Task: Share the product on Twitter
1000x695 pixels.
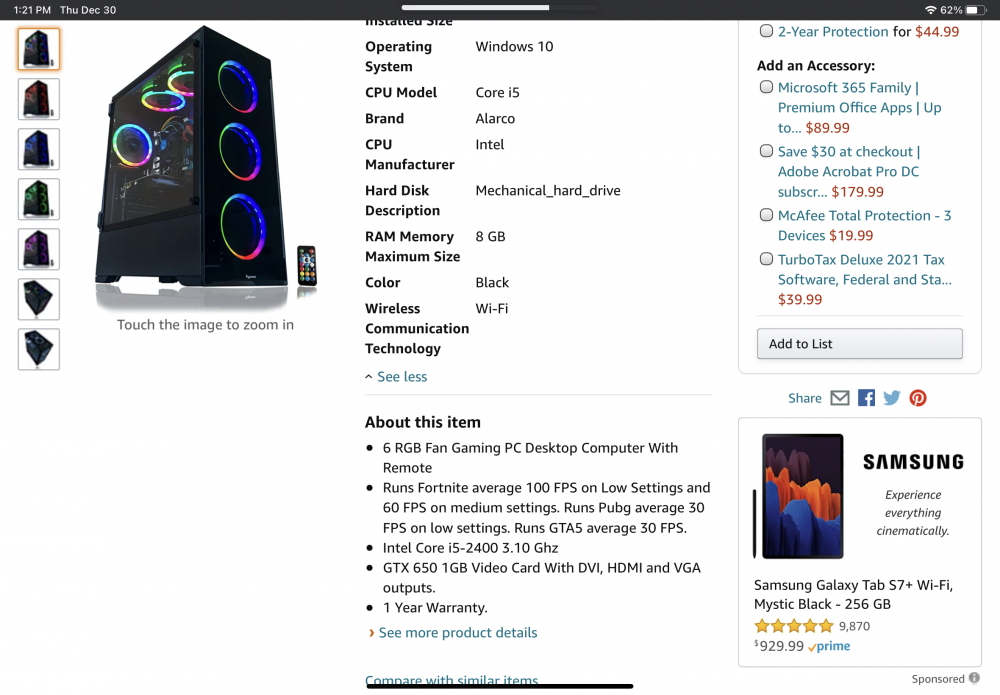Action: click(891, 397)
